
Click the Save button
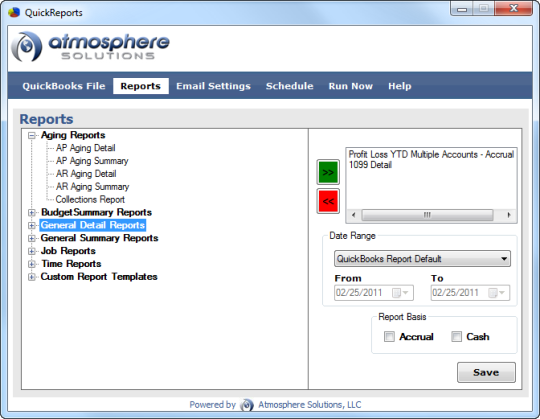tap(486, 372)
